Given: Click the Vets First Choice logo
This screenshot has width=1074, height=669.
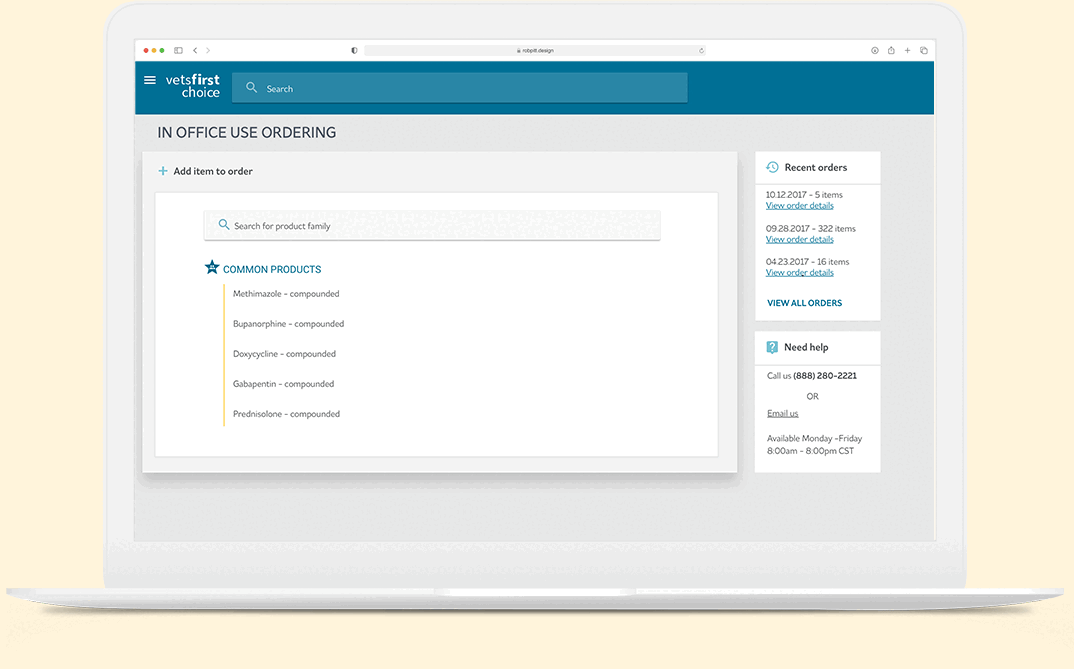Looking at the screenshot, I should [x=192, y=86].
